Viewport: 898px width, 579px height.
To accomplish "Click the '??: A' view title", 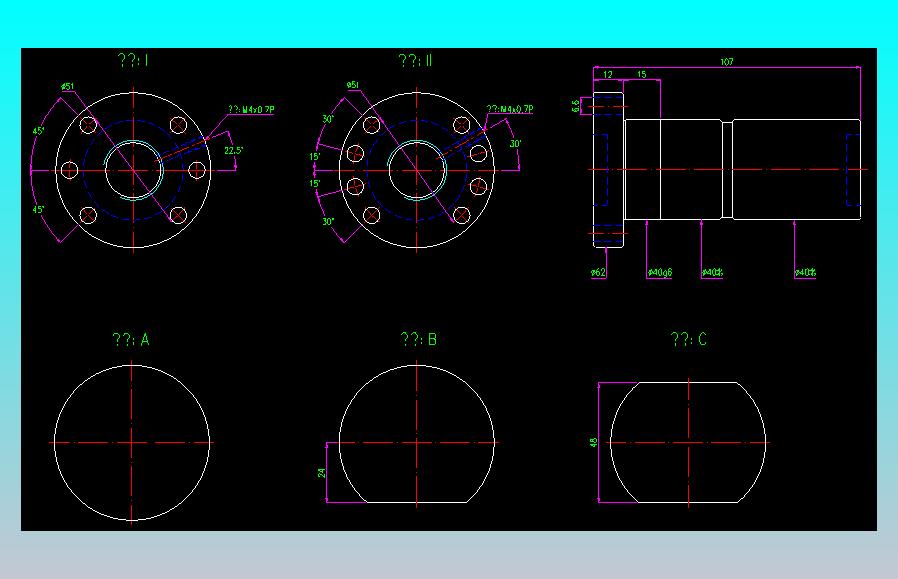I will click(131, 340).
